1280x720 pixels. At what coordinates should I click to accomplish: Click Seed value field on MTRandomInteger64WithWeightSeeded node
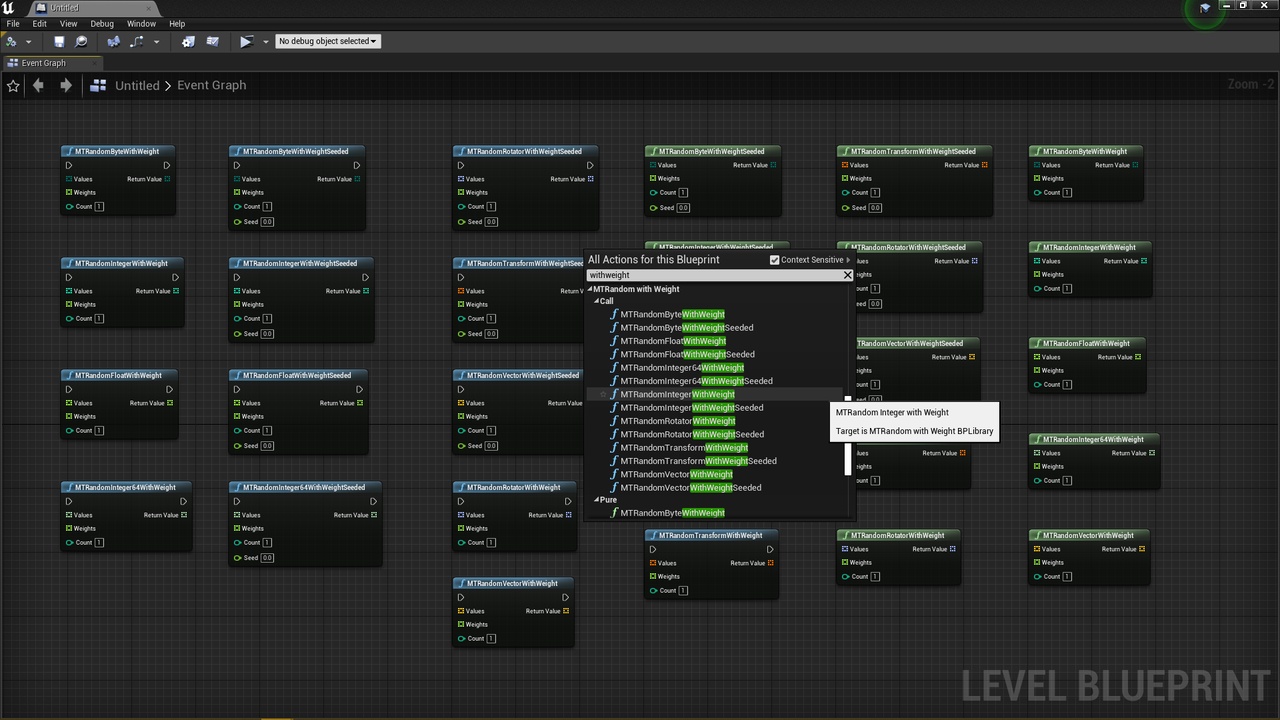pyautogui.click(x=267, y=558)
